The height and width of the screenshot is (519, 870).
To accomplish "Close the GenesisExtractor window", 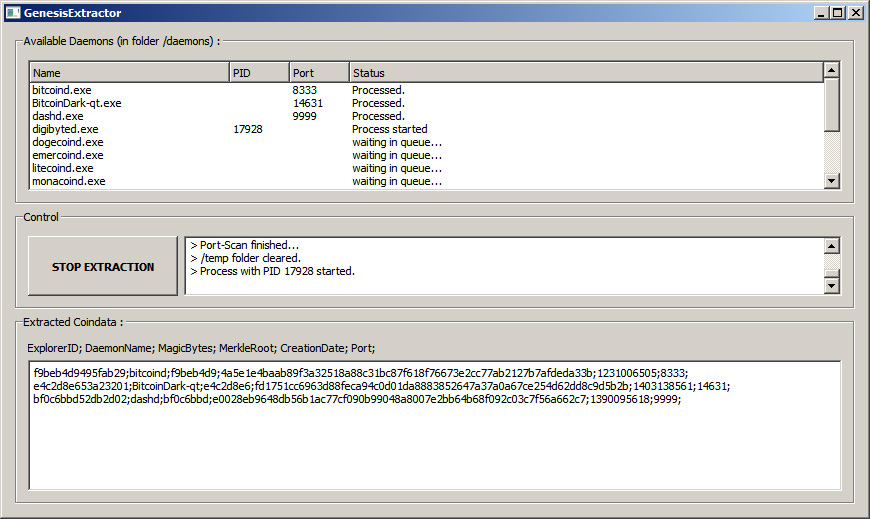I will [x=856, y=13].
